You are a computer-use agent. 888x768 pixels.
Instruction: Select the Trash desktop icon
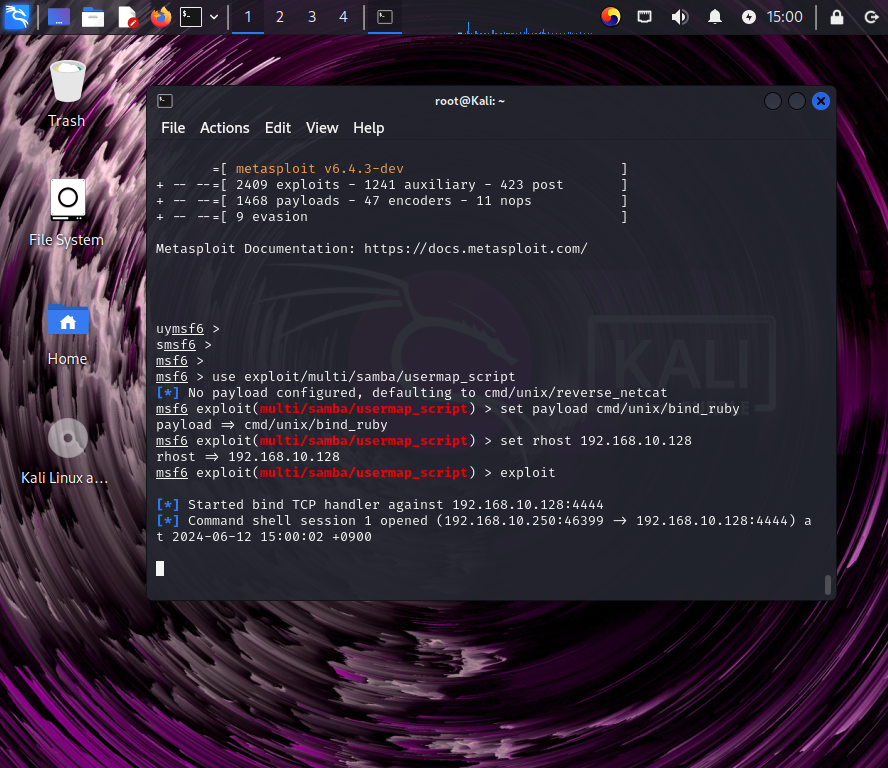pyautogui.click(x=67, y=94)
